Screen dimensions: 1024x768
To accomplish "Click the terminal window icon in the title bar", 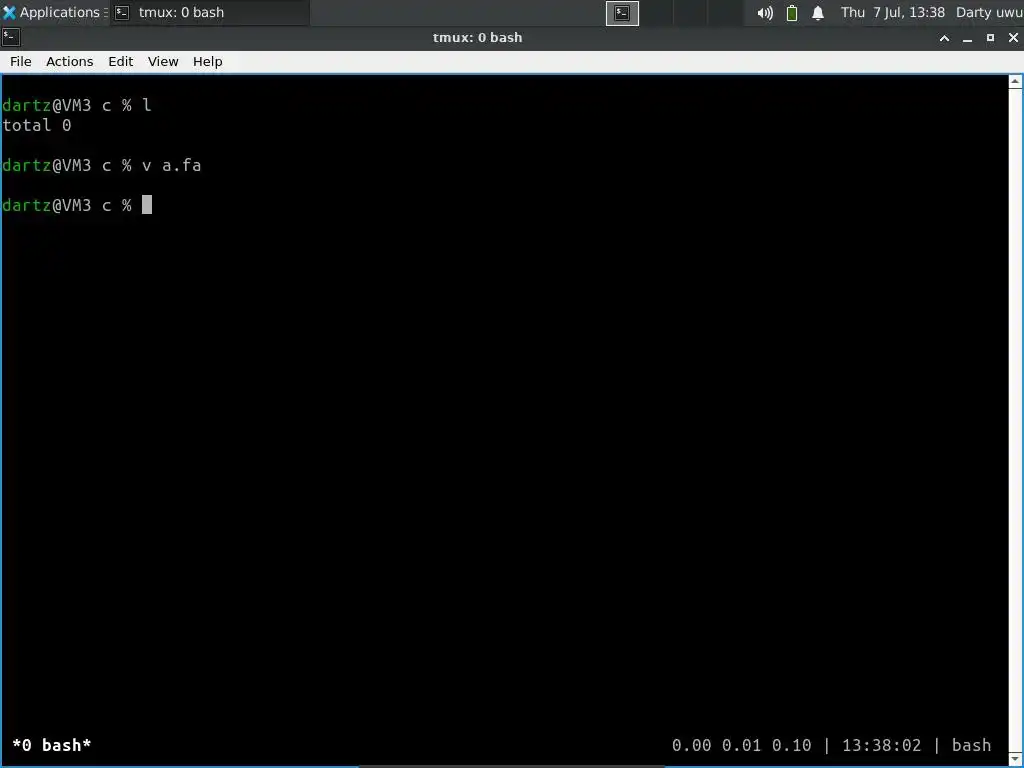I will 11,37.
